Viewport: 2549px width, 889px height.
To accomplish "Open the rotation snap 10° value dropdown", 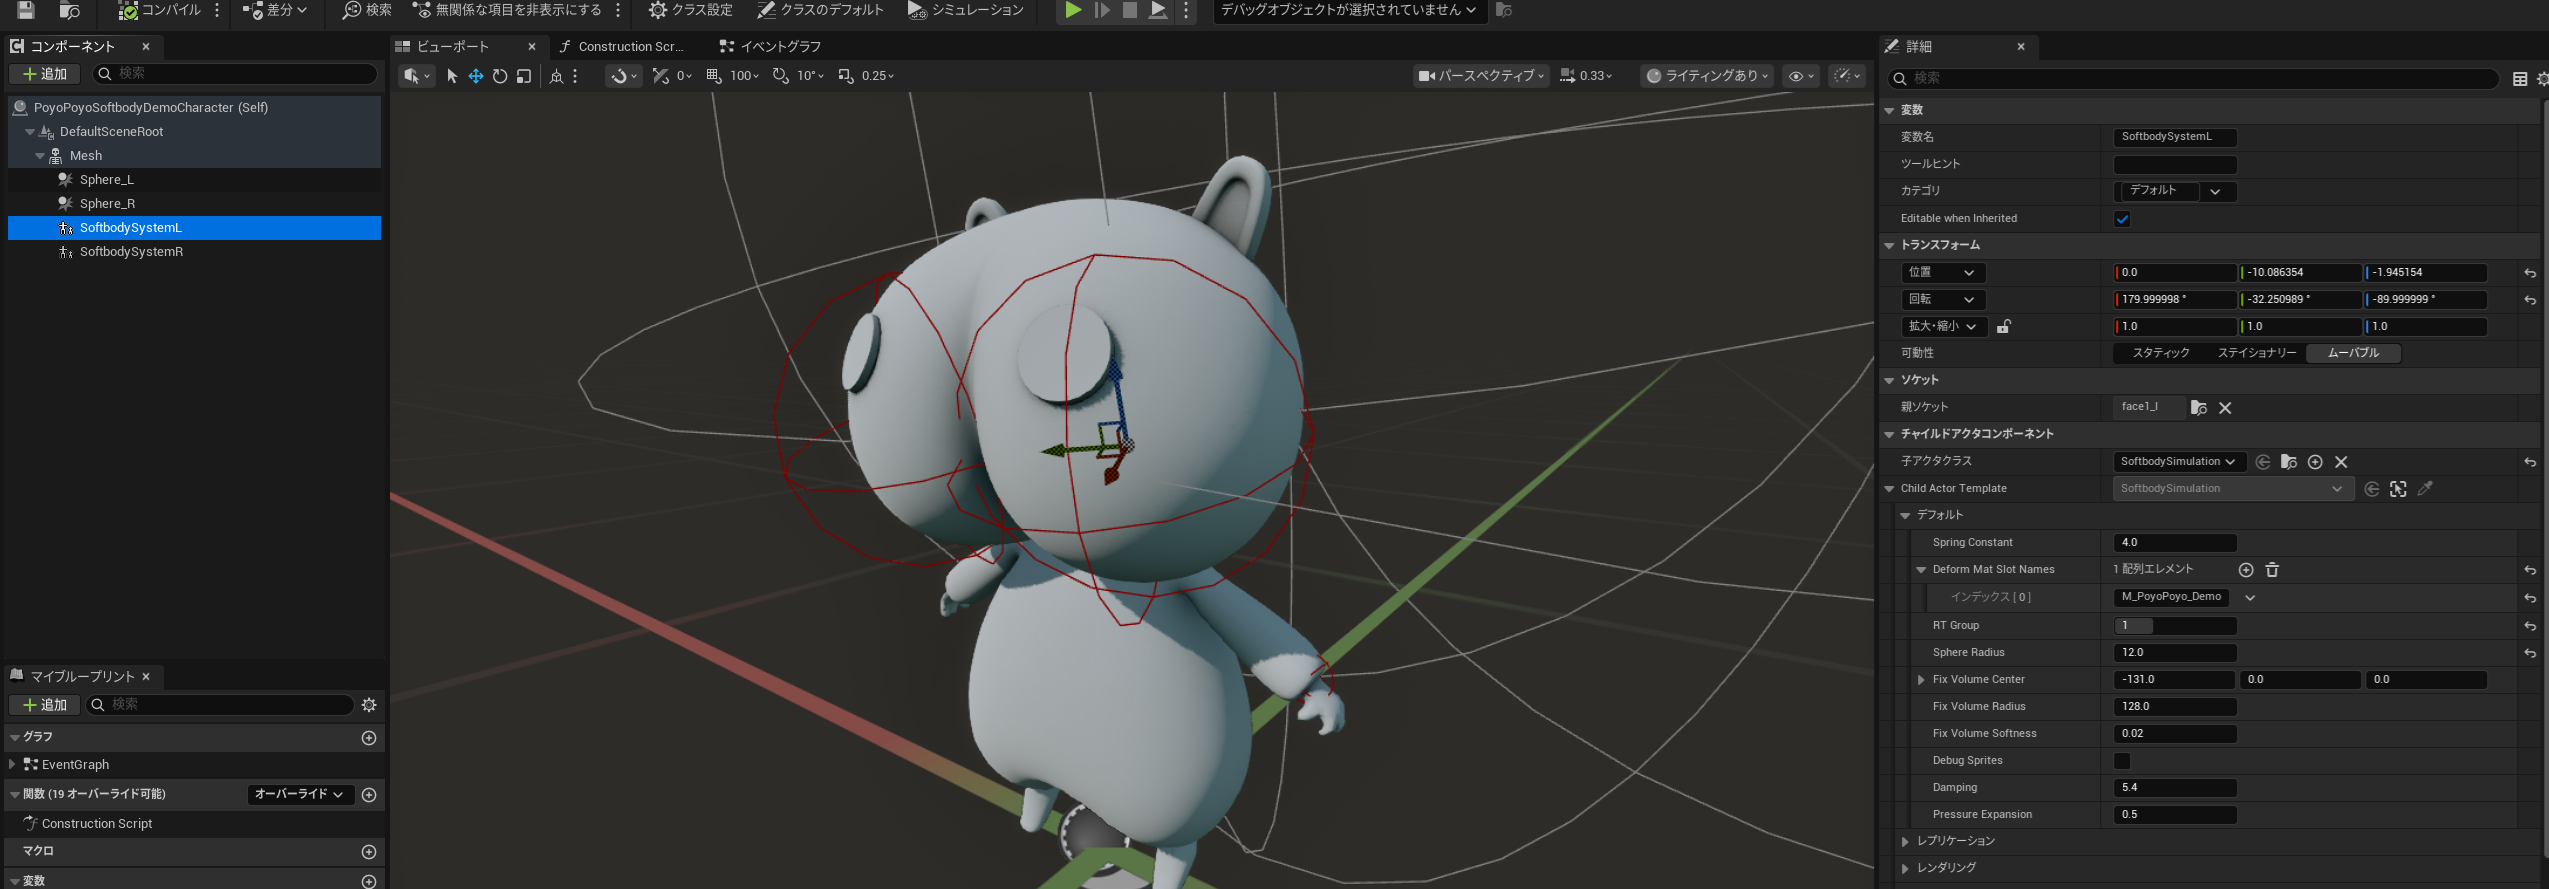I will click(811, 76).
